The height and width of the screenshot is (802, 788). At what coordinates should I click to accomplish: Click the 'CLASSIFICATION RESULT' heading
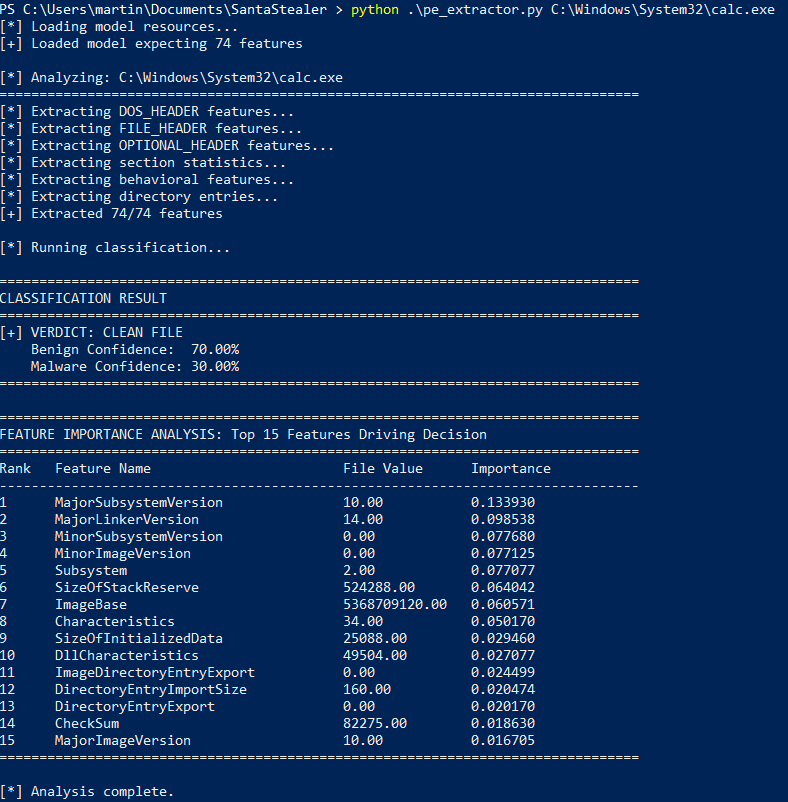pos(83,299)
